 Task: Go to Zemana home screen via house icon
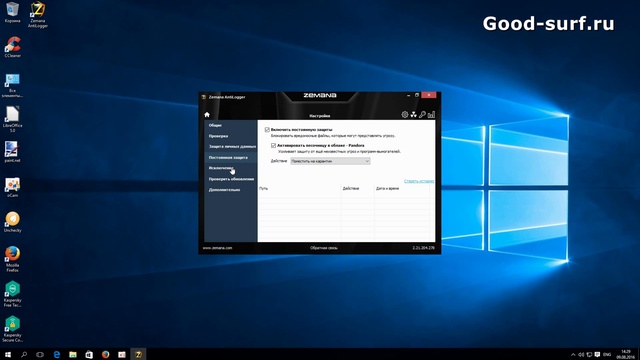click(x=207, y=115)
